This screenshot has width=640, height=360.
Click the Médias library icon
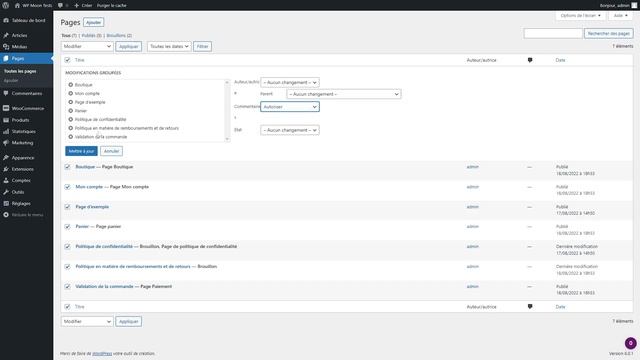pos(6,47)
